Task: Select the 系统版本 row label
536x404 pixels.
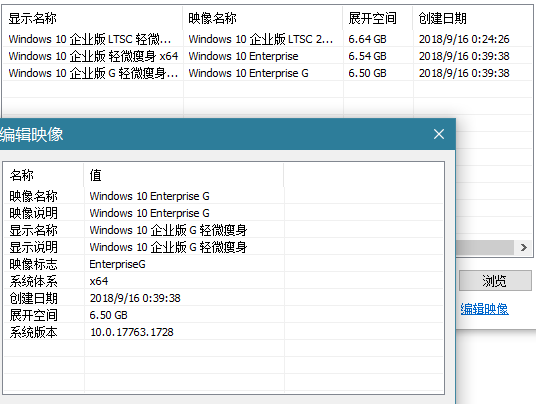Action: pyautogui.click(x=33, y=332)
